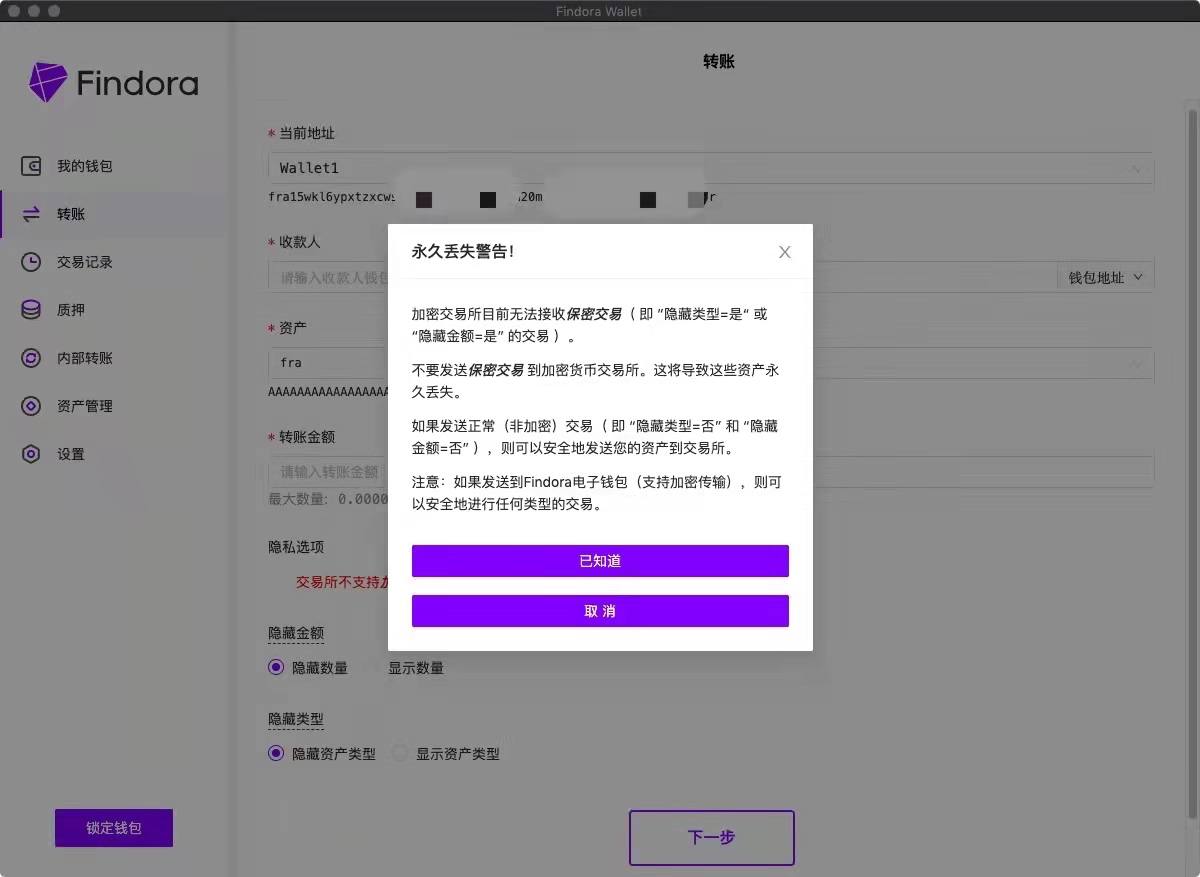Click the 永久丢失警告! dialog title
Screen dimensions: 1200x877
[463, 252]
